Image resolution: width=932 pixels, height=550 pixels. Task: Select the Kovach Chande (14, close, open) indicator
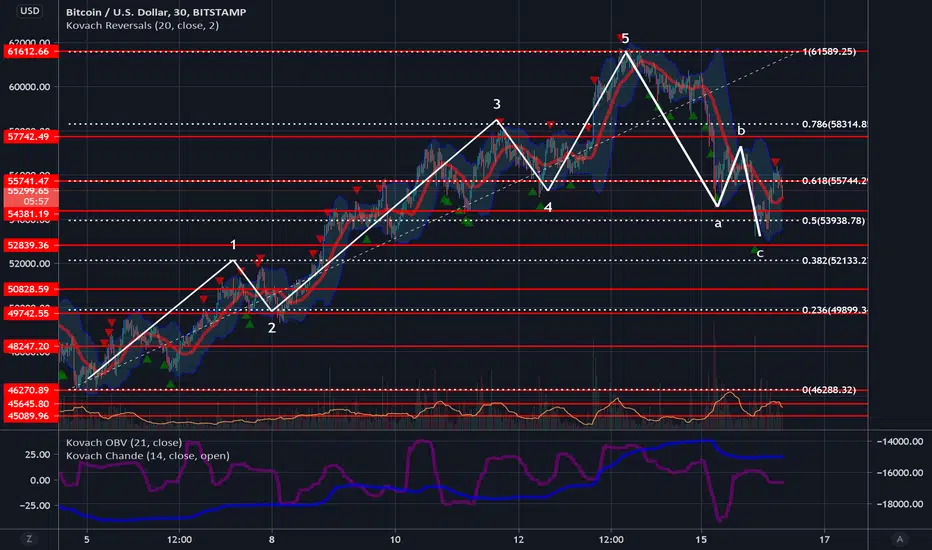147,456
